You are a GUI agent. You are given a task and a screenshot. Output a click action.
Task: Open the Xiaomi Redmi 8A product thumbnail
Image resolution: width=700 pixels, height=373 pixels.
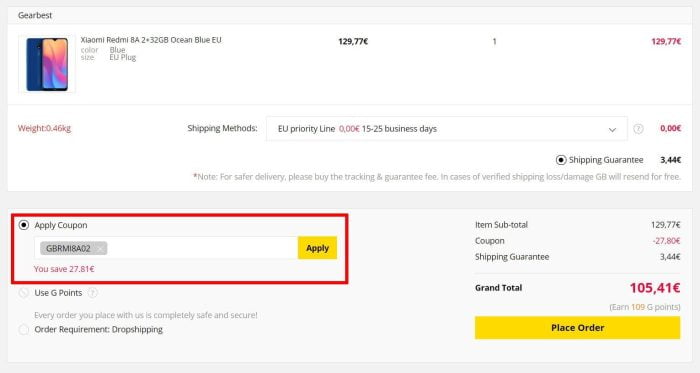[47, 64]
